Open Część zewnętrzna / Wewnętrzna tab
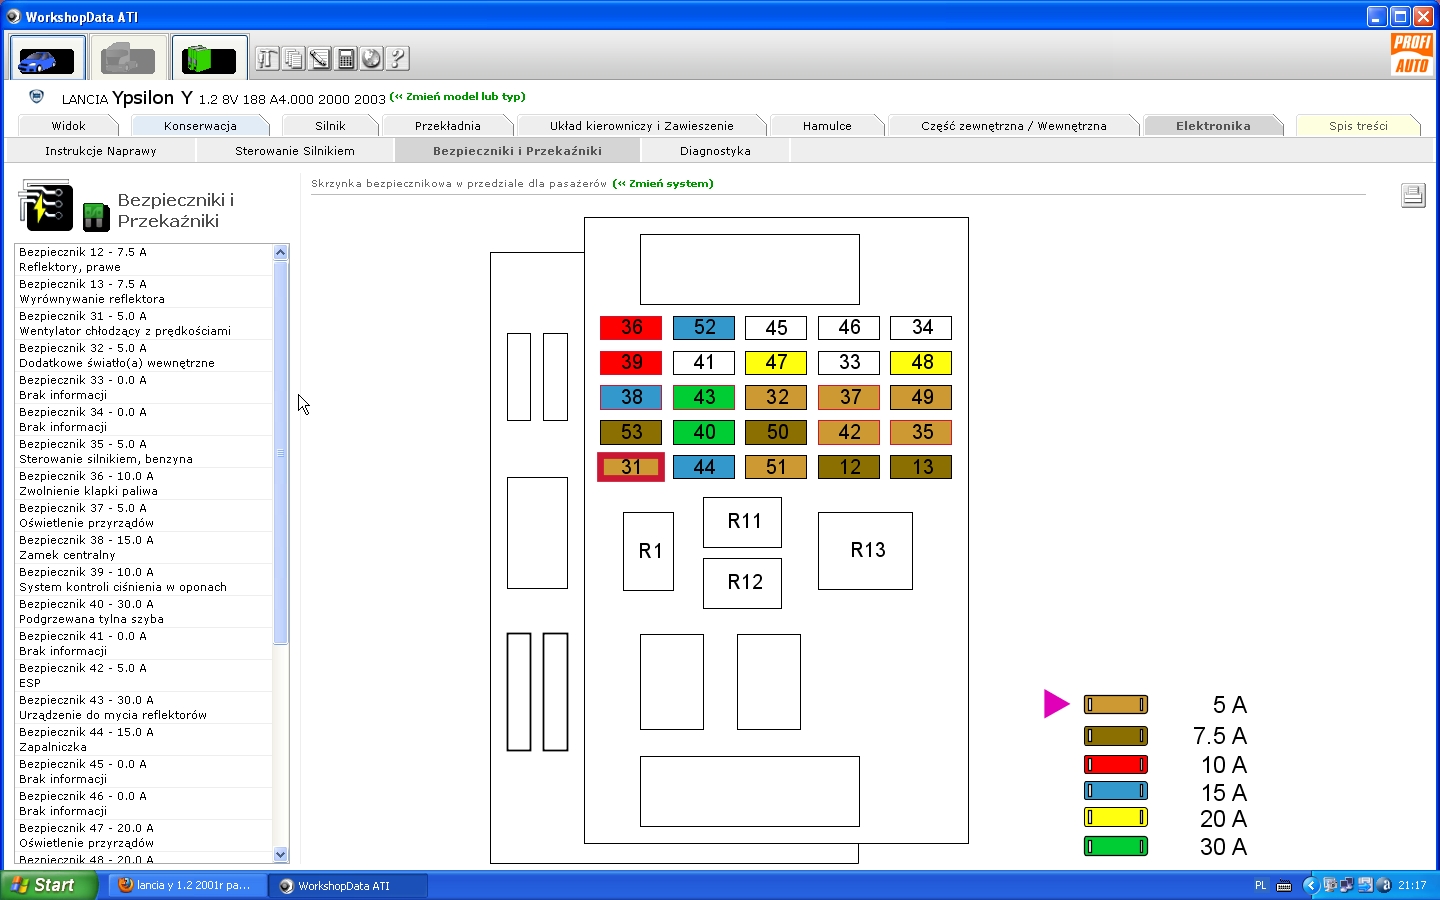 1013,126
